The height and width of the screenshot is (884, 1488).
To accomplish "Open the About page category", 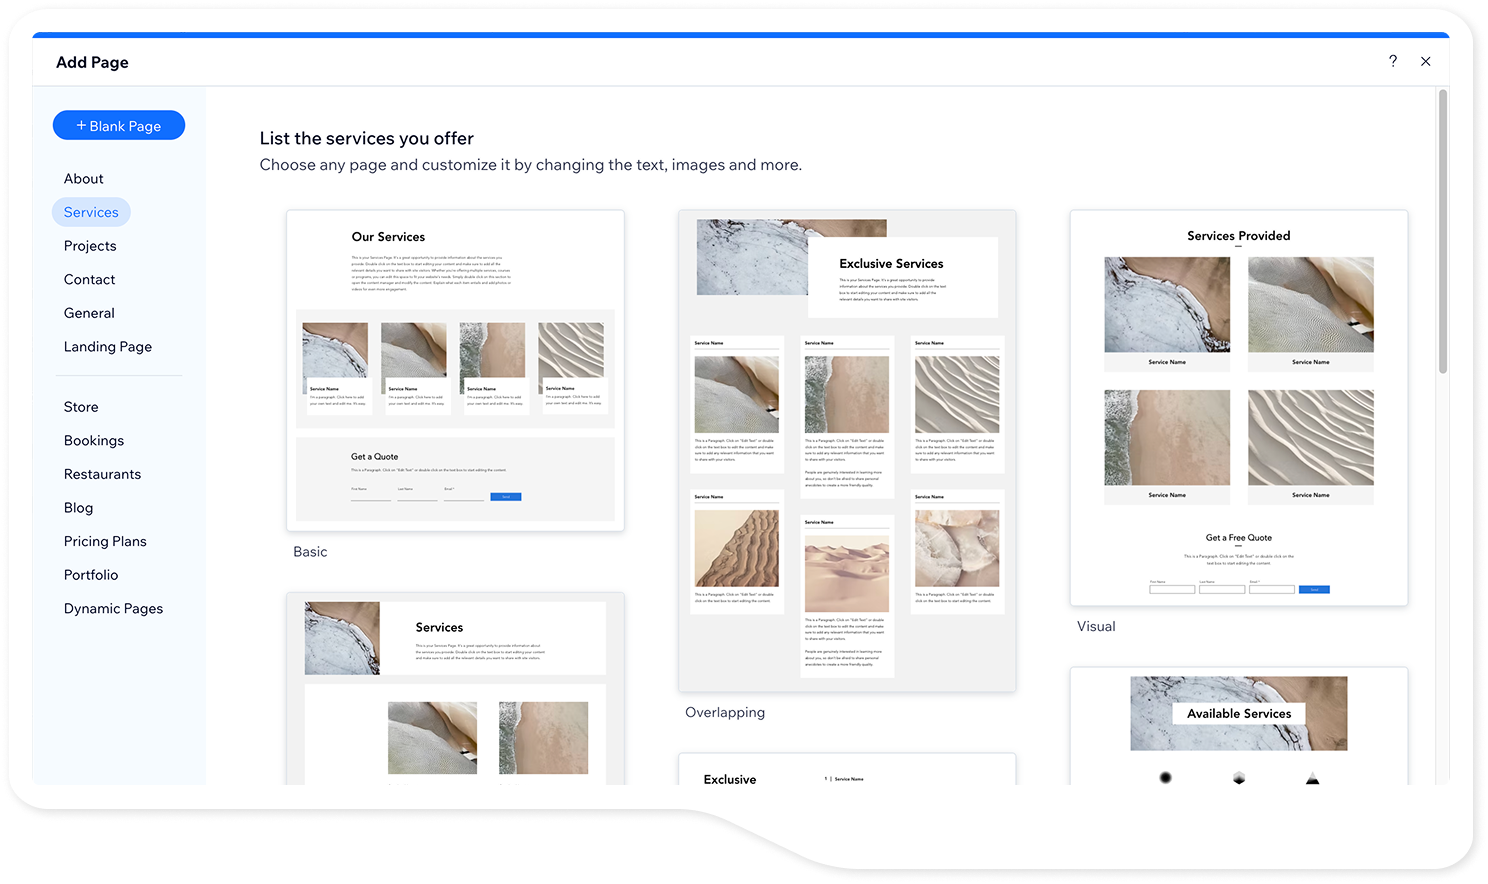I will click(x=84, y=179).
